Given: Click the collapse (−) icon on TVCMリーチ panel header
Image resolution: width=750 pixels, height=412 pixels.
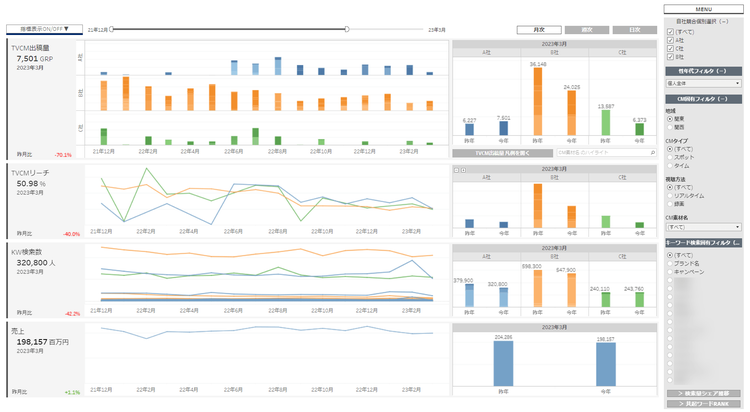Looking at the screenshot, I should point(456,170).
